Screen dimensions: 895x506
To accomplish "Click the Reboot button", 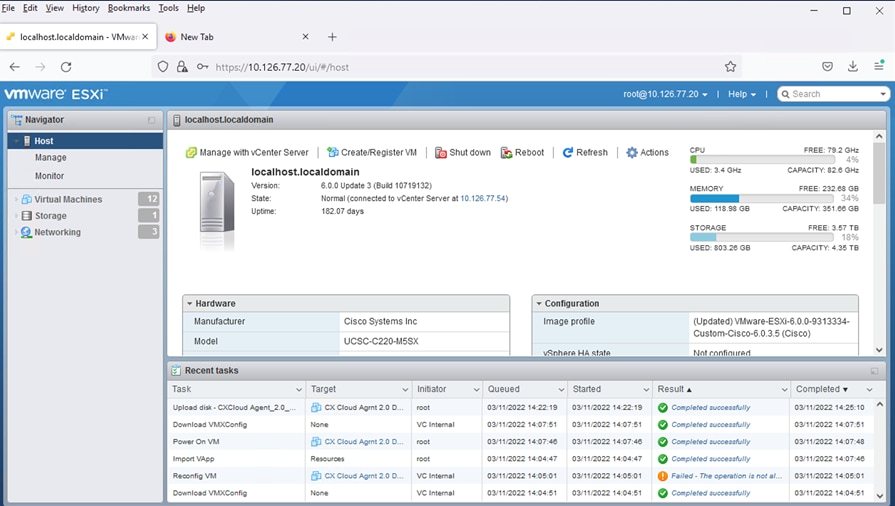I will tap(522, 152).
